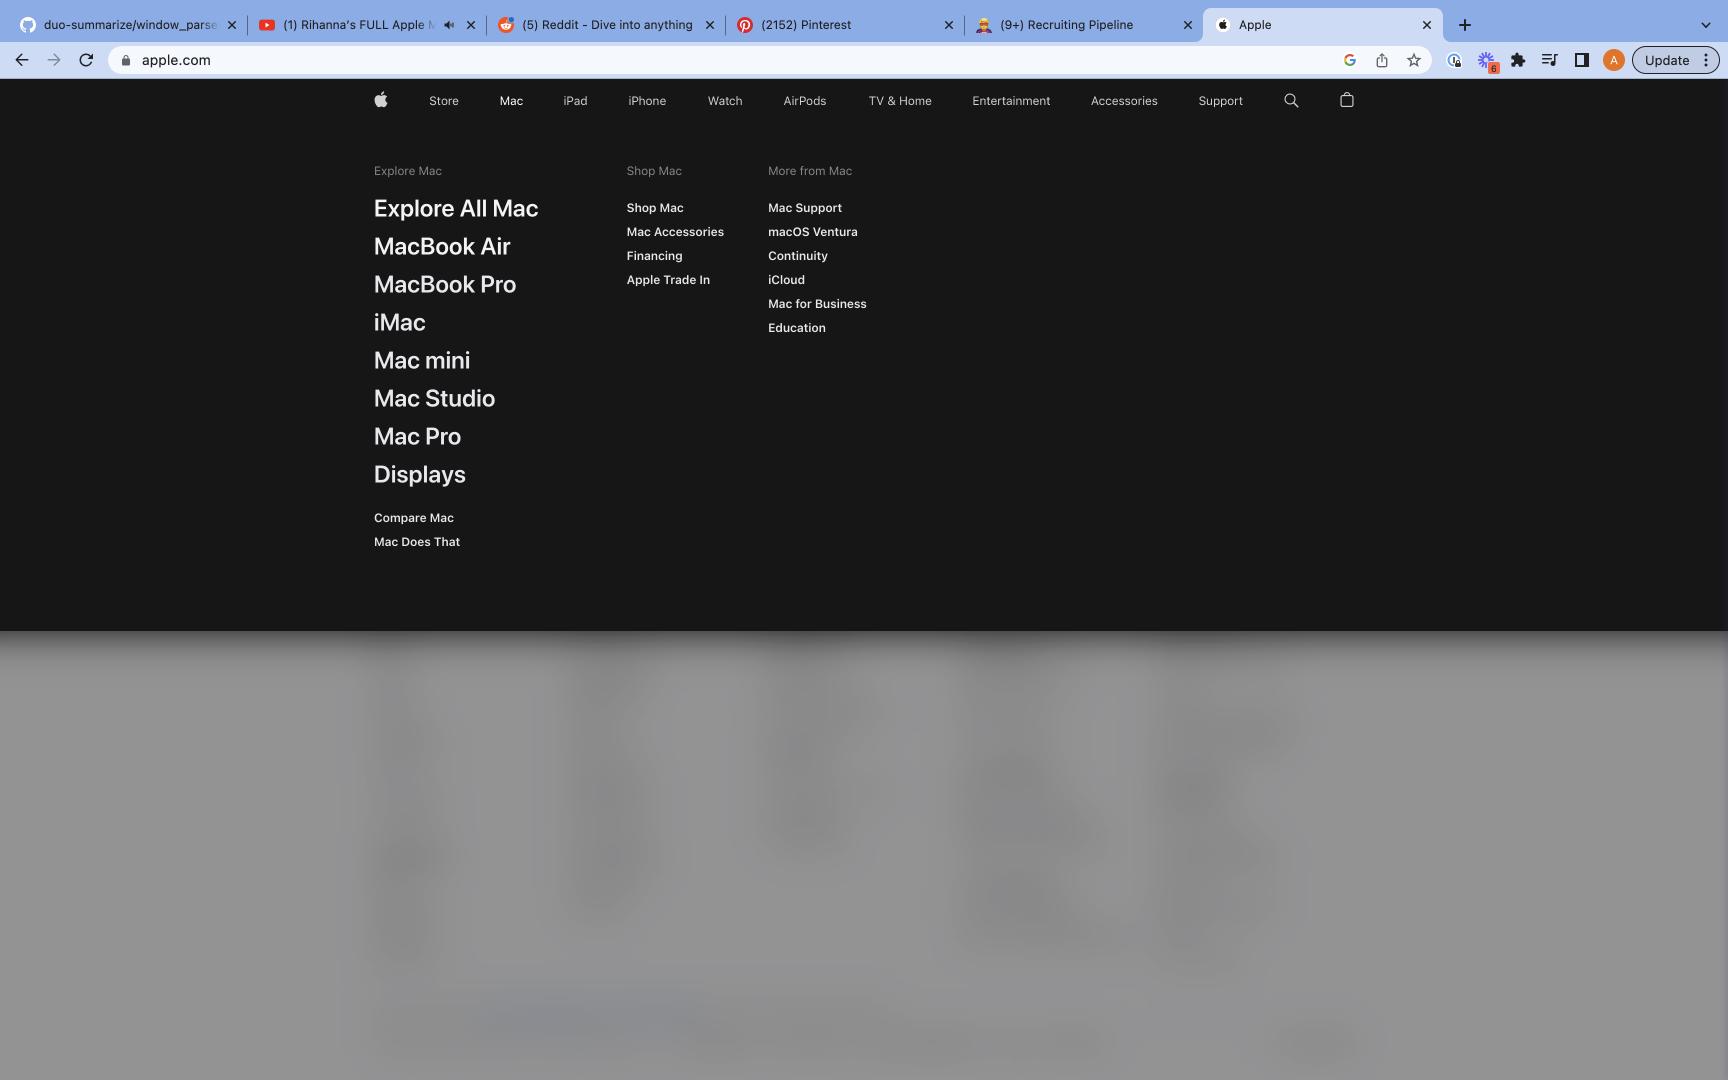The height and width of the screenshot is (1080, 1728).
Task: Click the Update button in Chrome
Action: coord(1667,60)
